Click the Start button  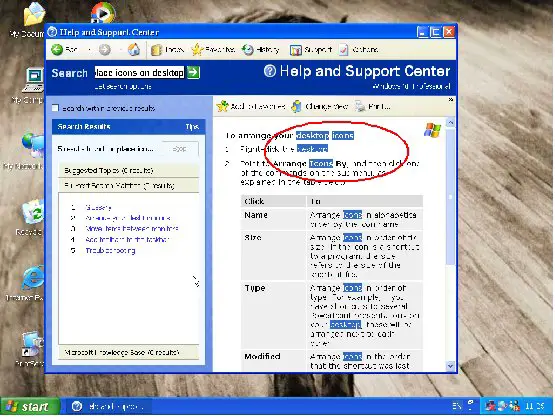(30, 406)
